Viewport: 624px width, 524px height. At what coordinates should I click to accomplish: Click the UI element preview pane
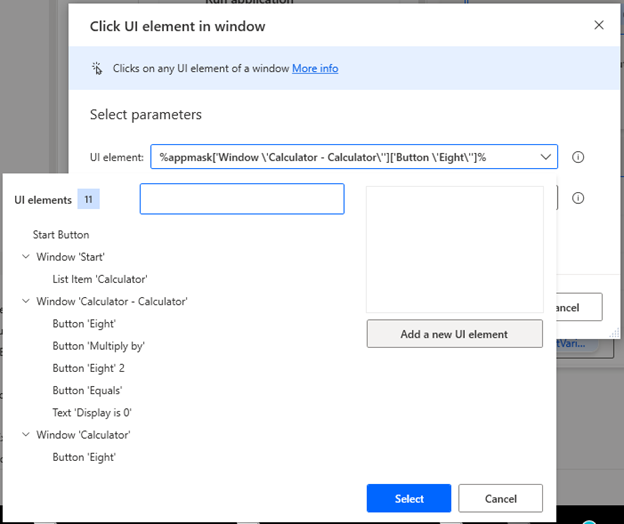(454, 249)
